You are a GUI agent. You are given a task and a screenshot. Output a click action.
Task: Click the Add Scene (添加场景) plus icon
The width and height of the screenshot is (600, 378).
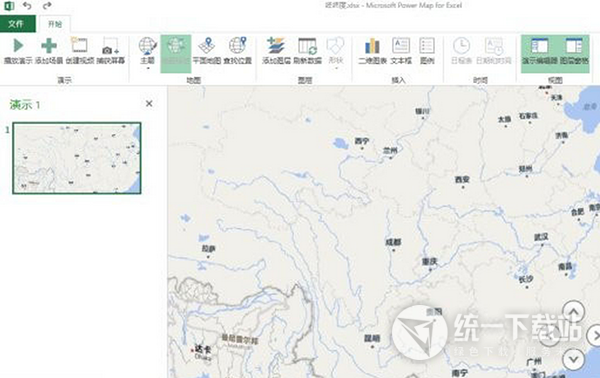49,46
